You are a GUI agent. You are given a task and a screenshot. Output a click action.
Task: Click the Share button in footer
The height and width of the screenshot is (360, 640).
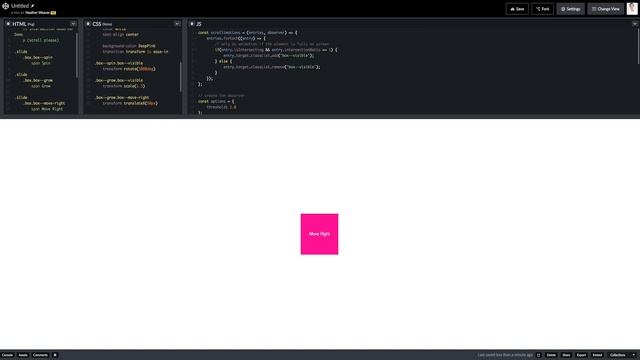(566, 355)
